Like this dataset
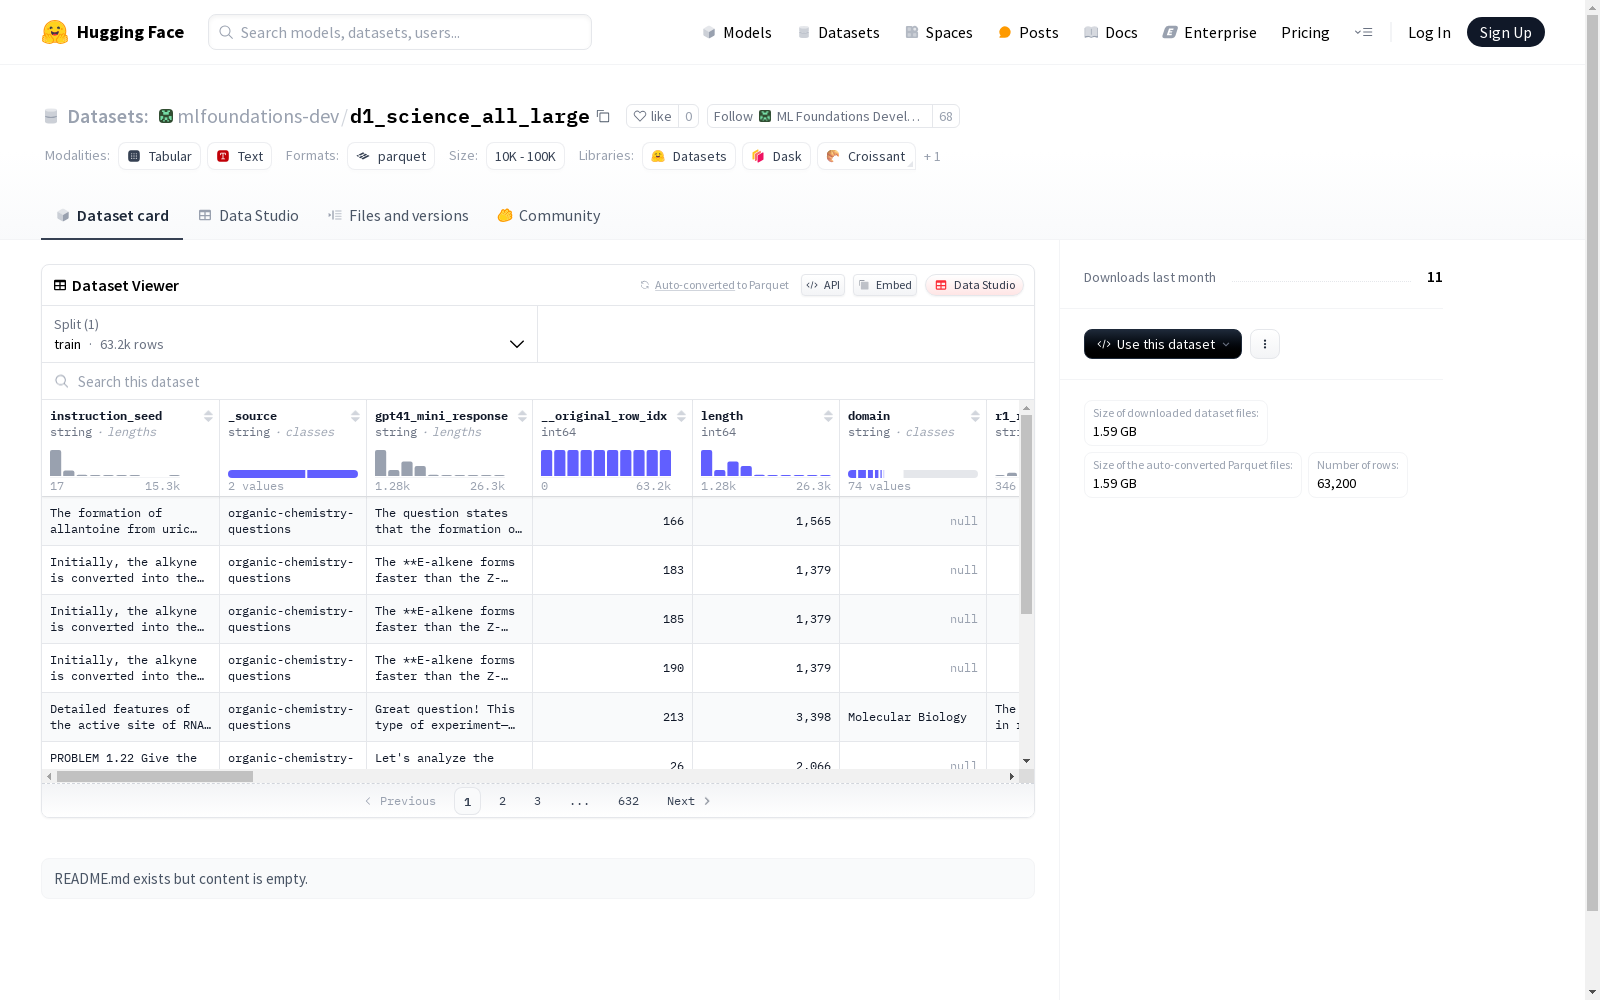Viewport: 1600px width, 1000px height. click(652, 116)
